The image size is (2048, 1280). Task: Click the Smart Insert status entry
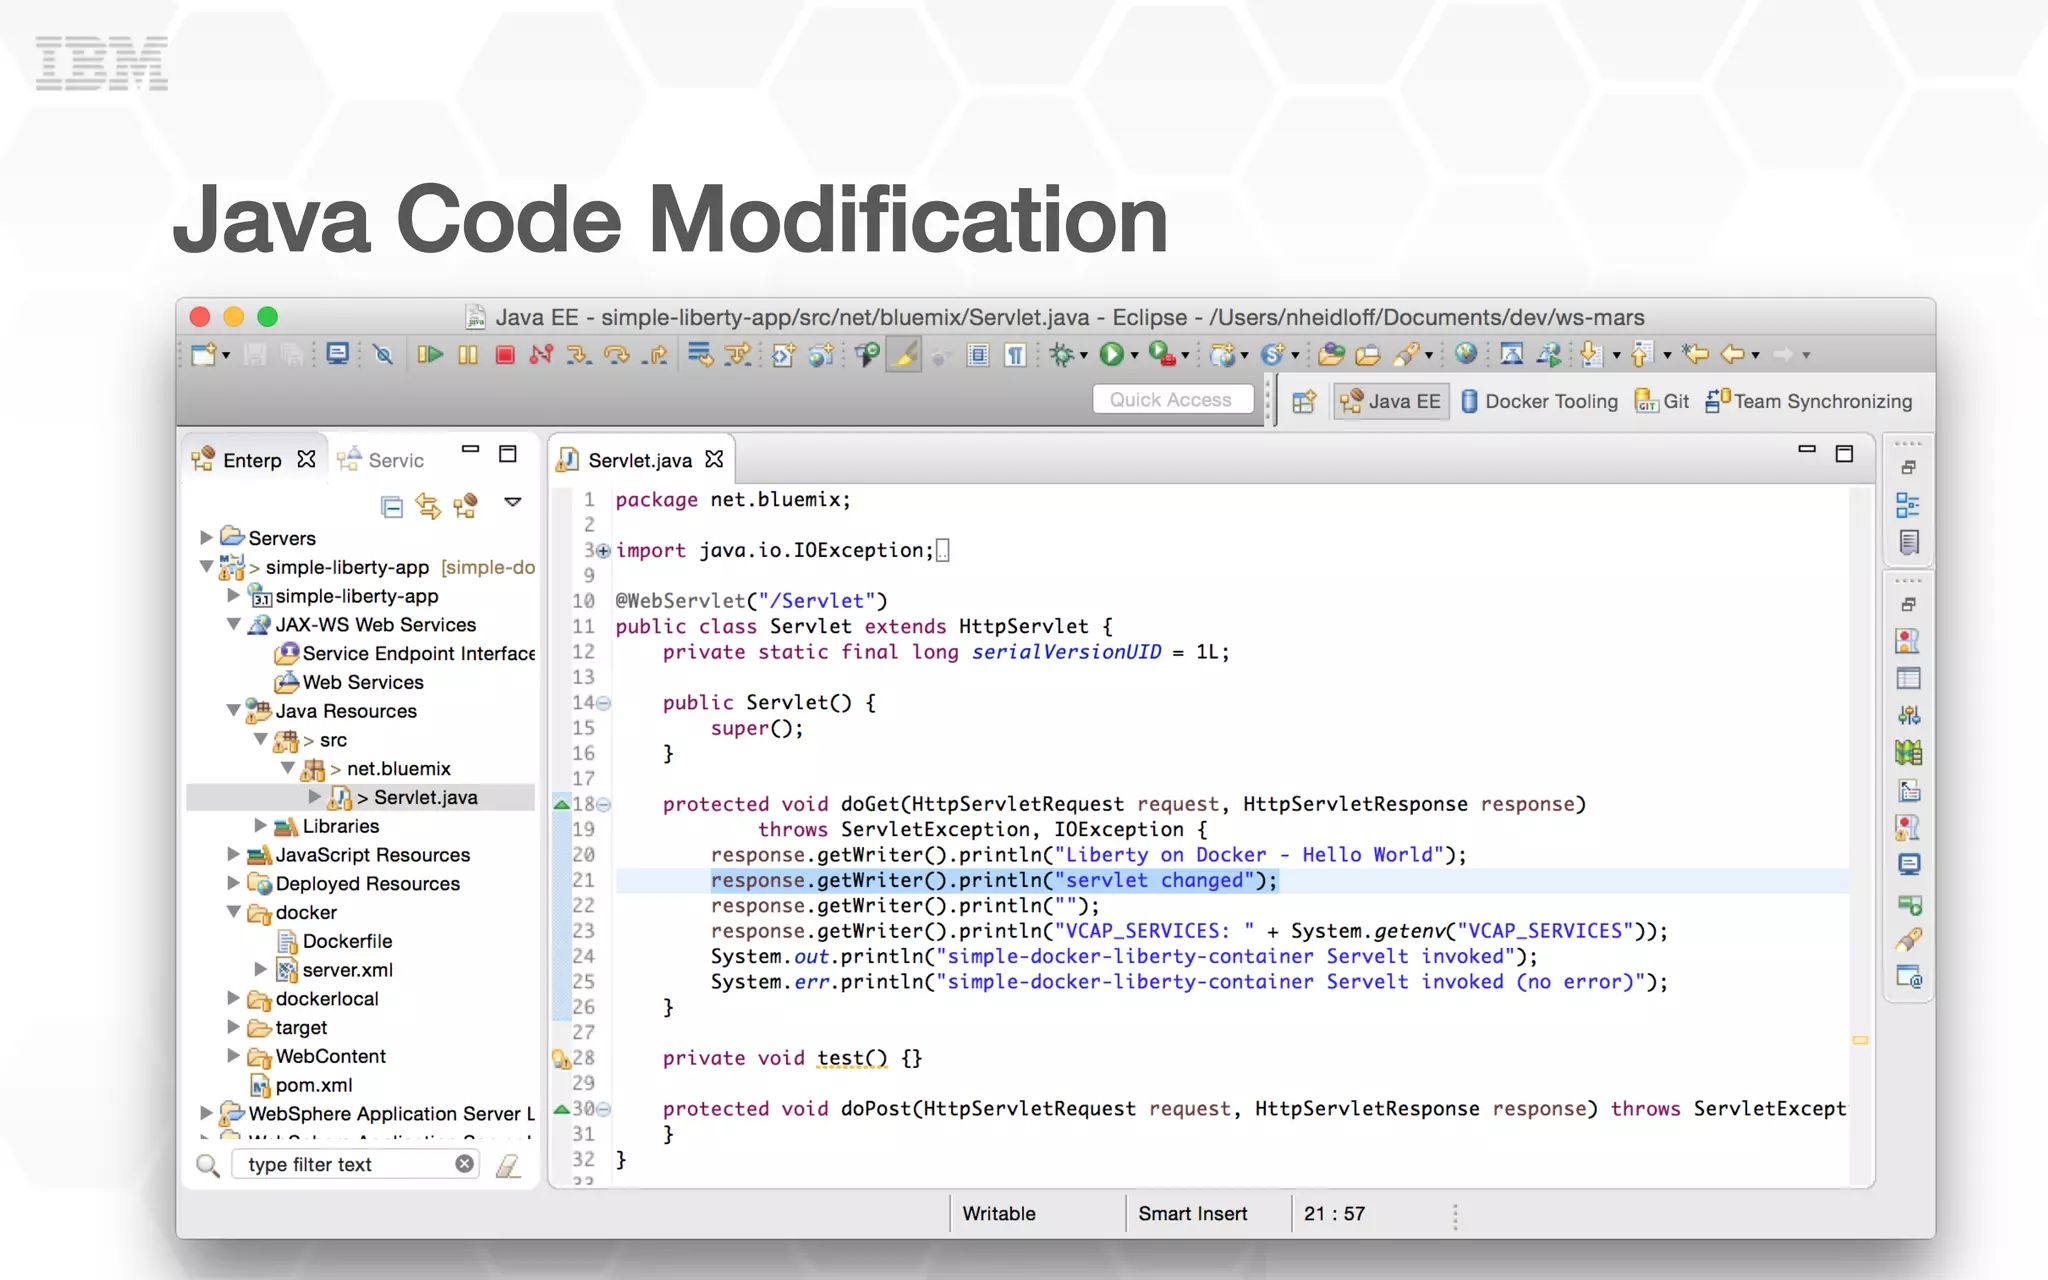(1193, 1213)
